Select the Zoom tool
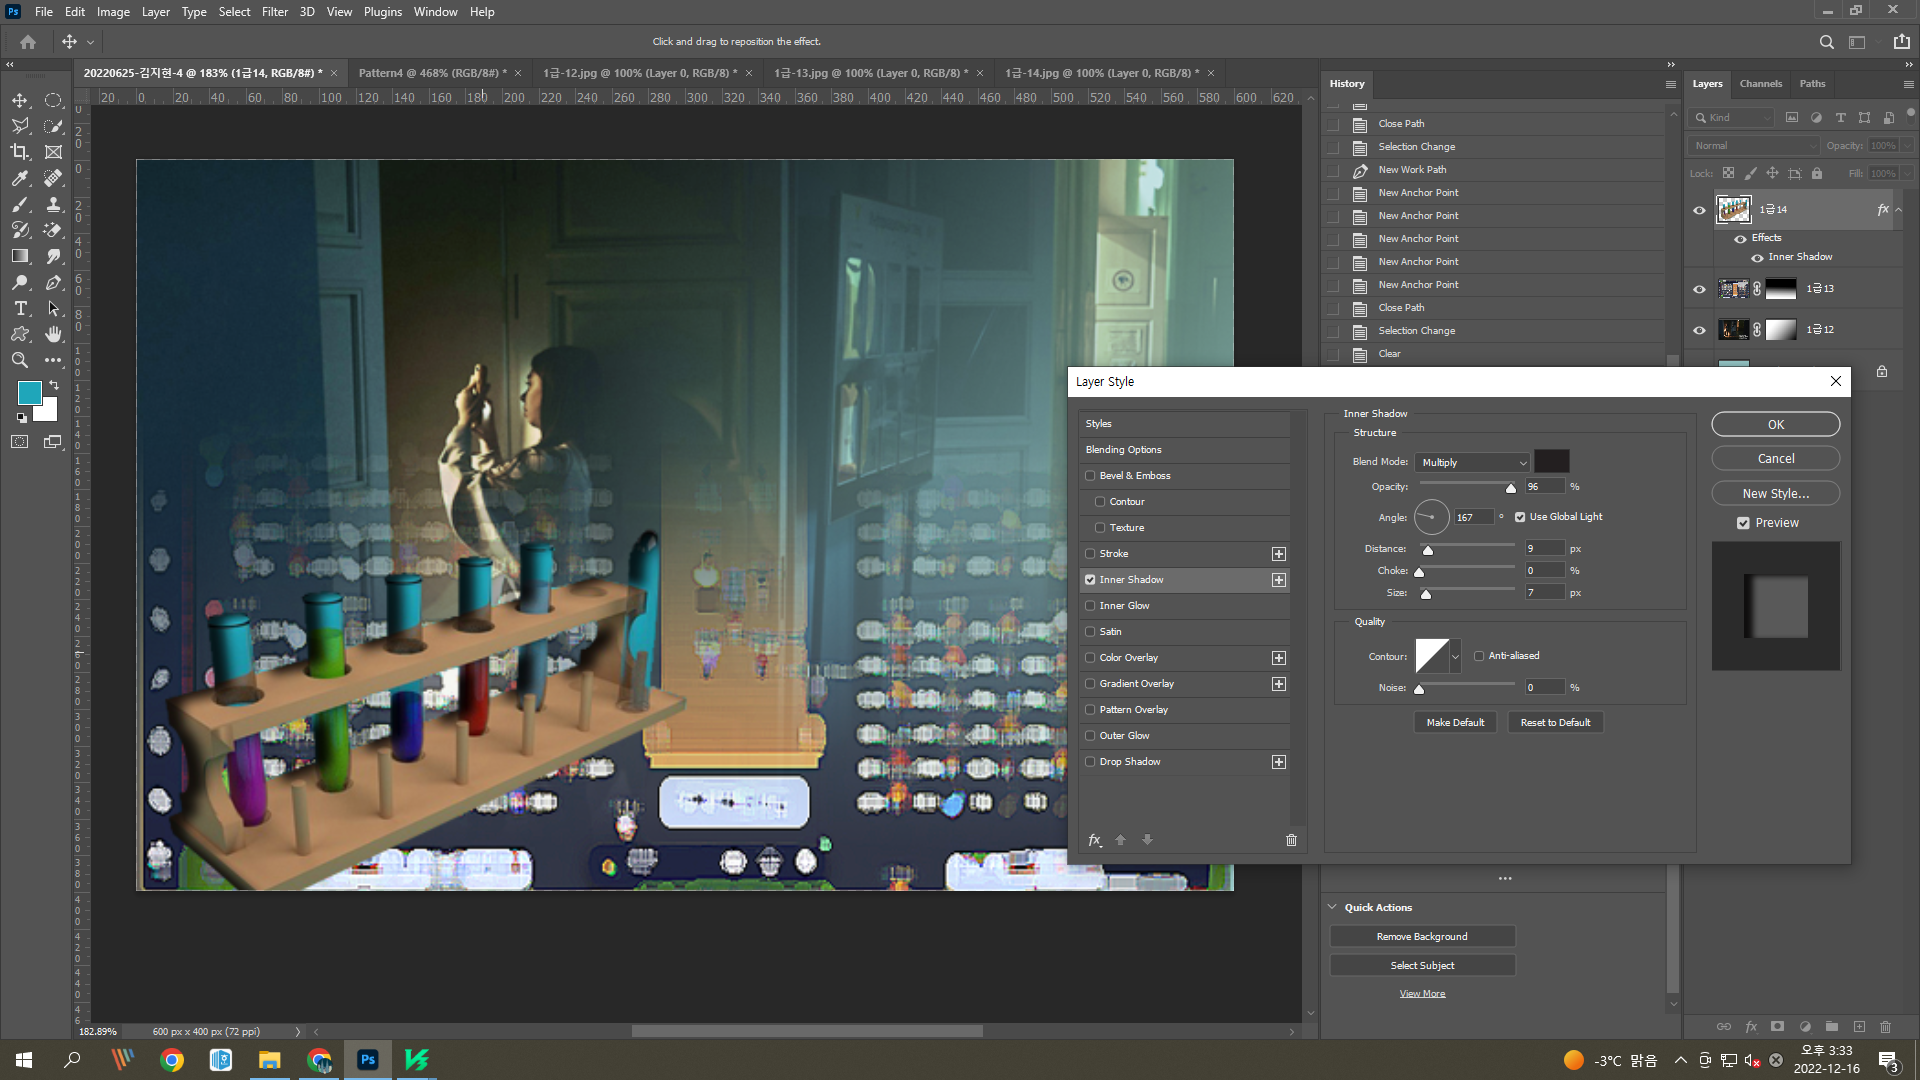Screen dimensions: 1920x1080 click(x=20, y=360)
